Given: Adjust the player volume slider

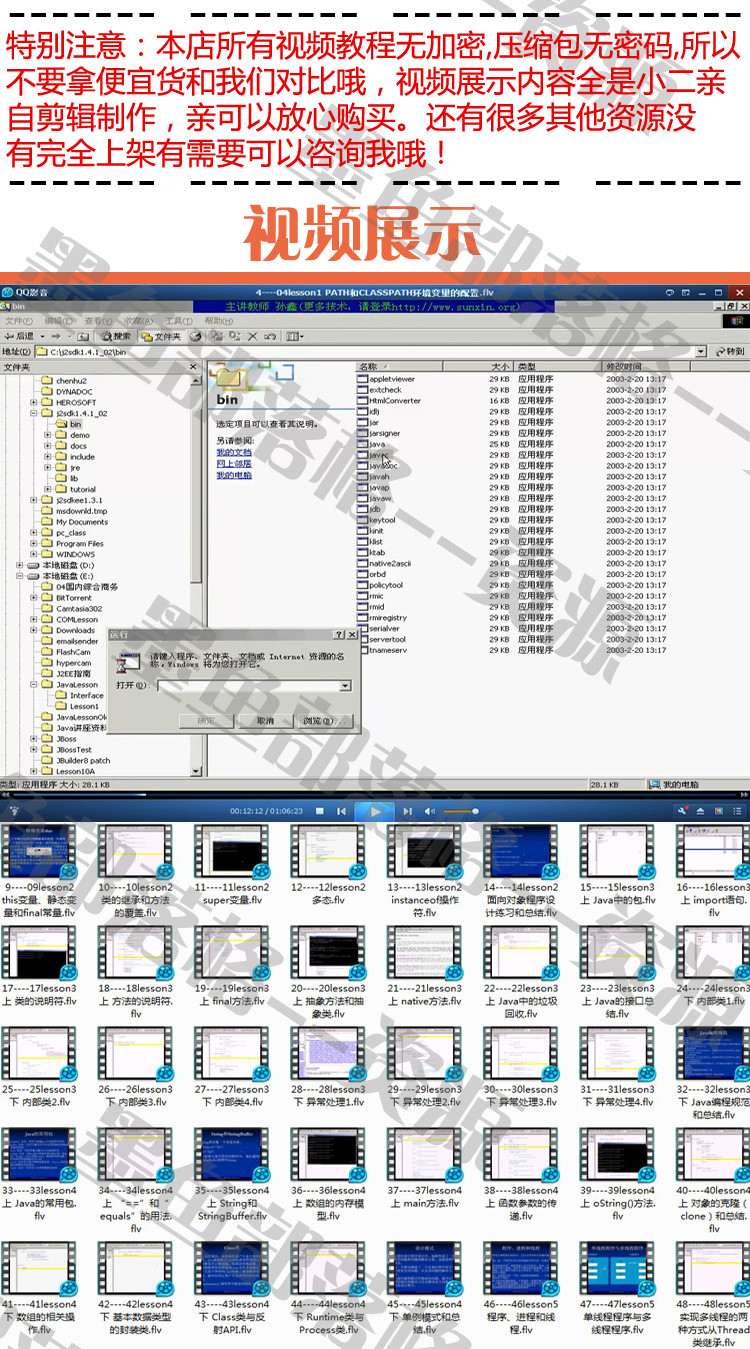Looking at the screenshot, I should tap(461, 811).
